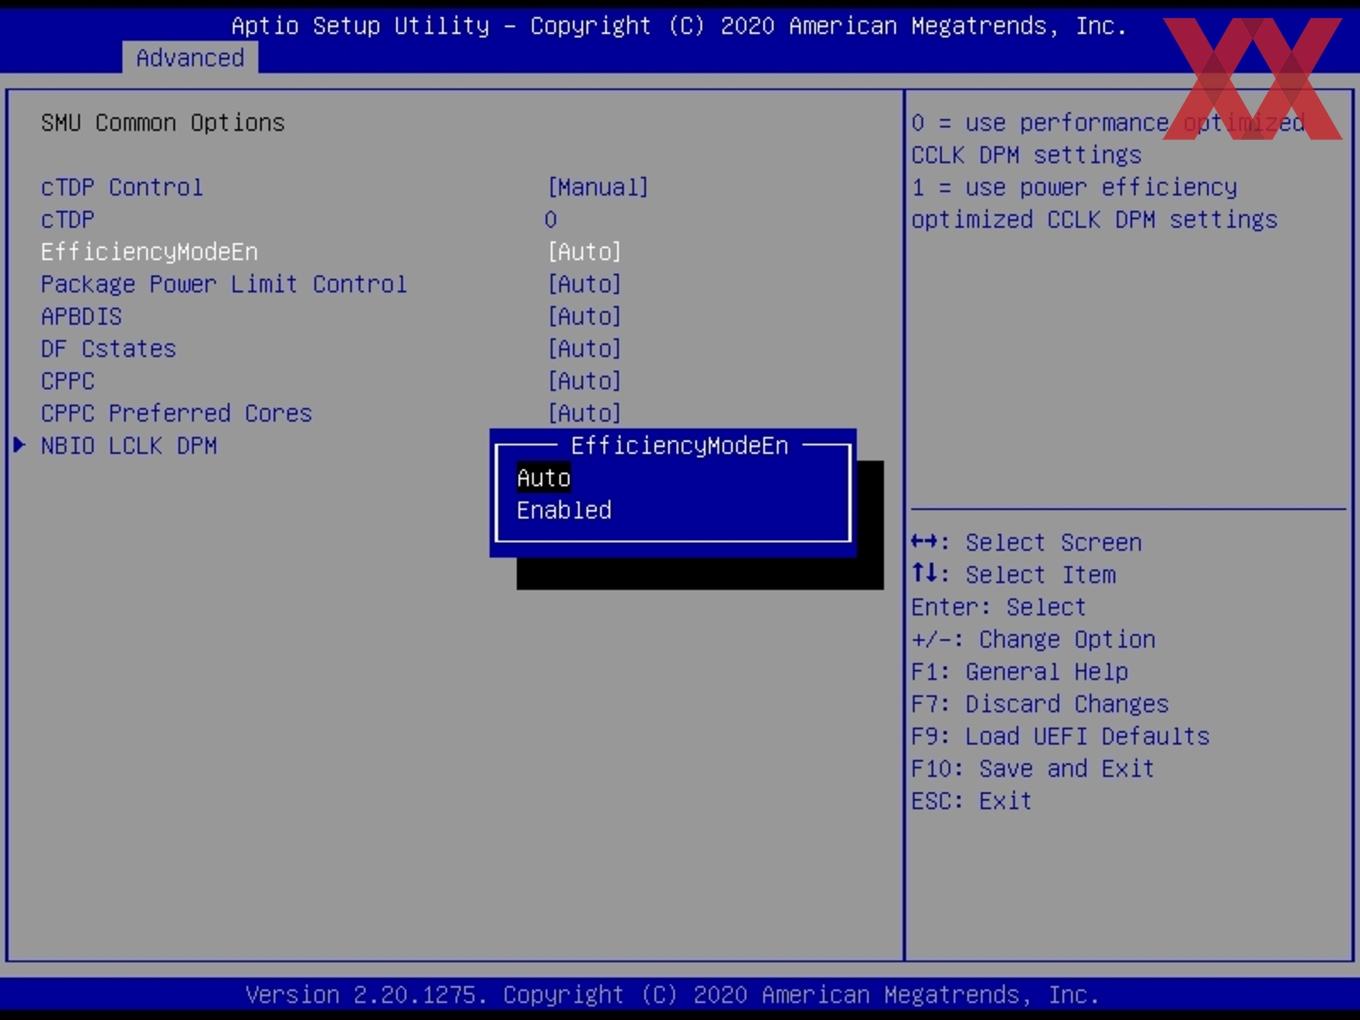The height and width of the screenshot is (1020, 1360).
Task: Open the Advanced tab
Action: [x=190, y=57]
